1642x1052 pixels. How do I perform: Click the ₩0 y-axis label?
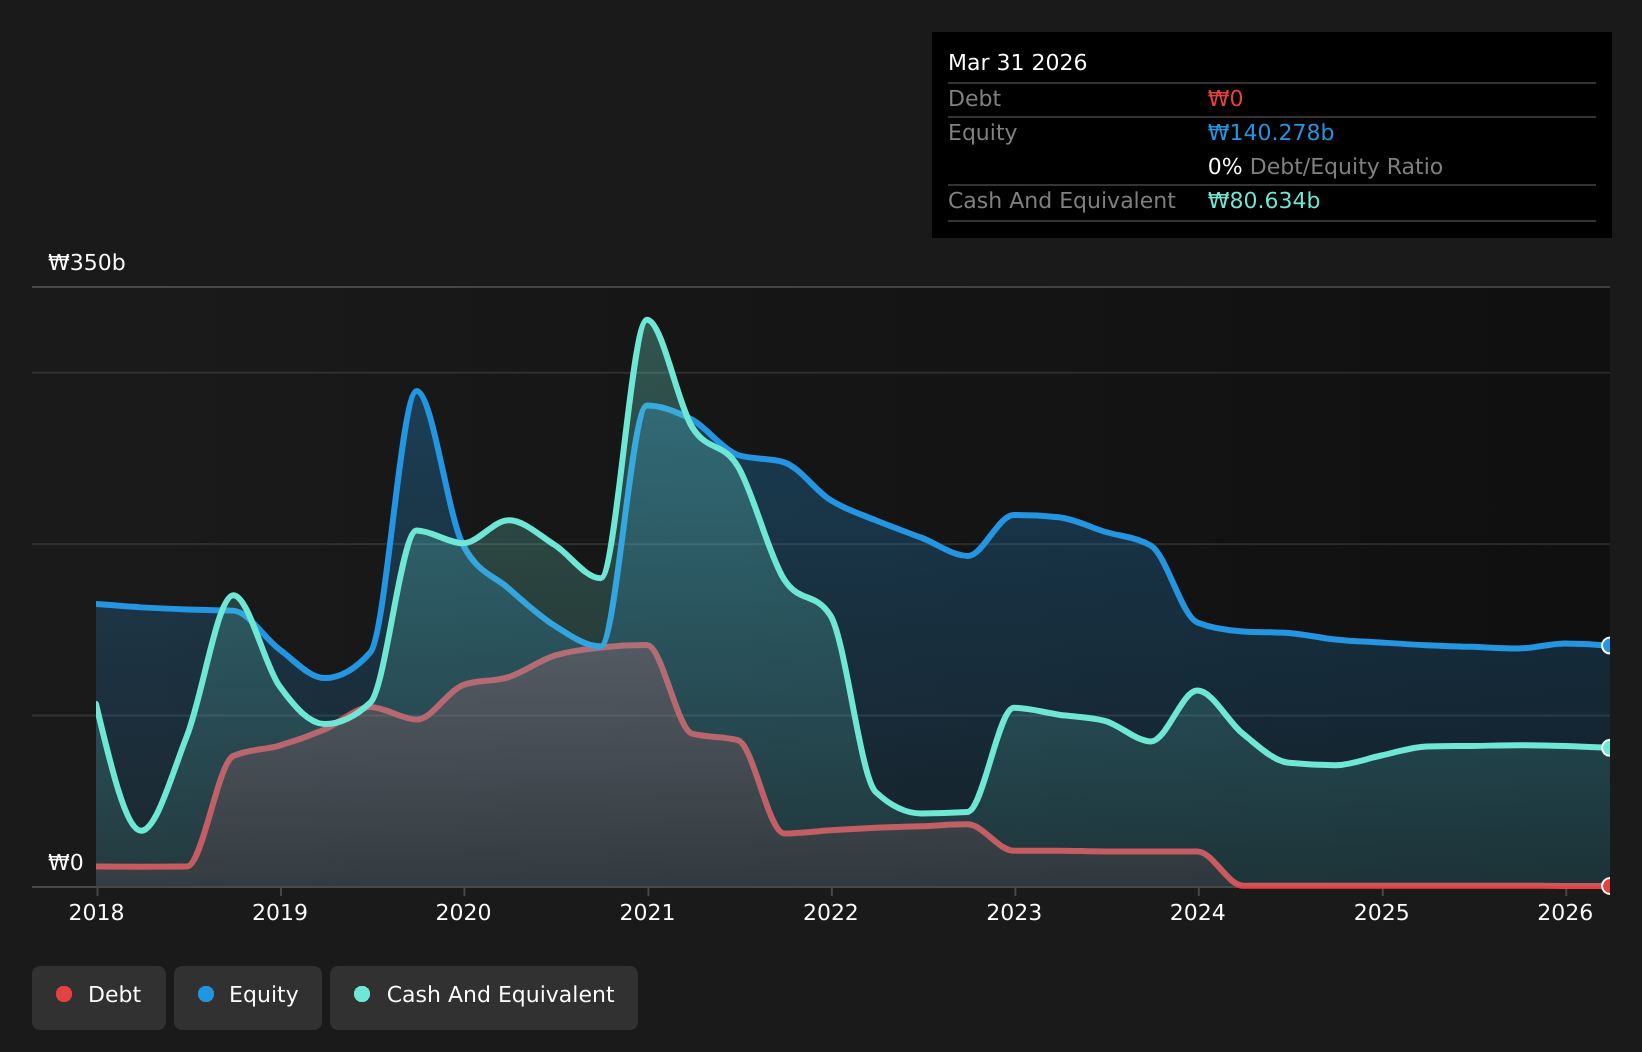(x=66, y=863)
